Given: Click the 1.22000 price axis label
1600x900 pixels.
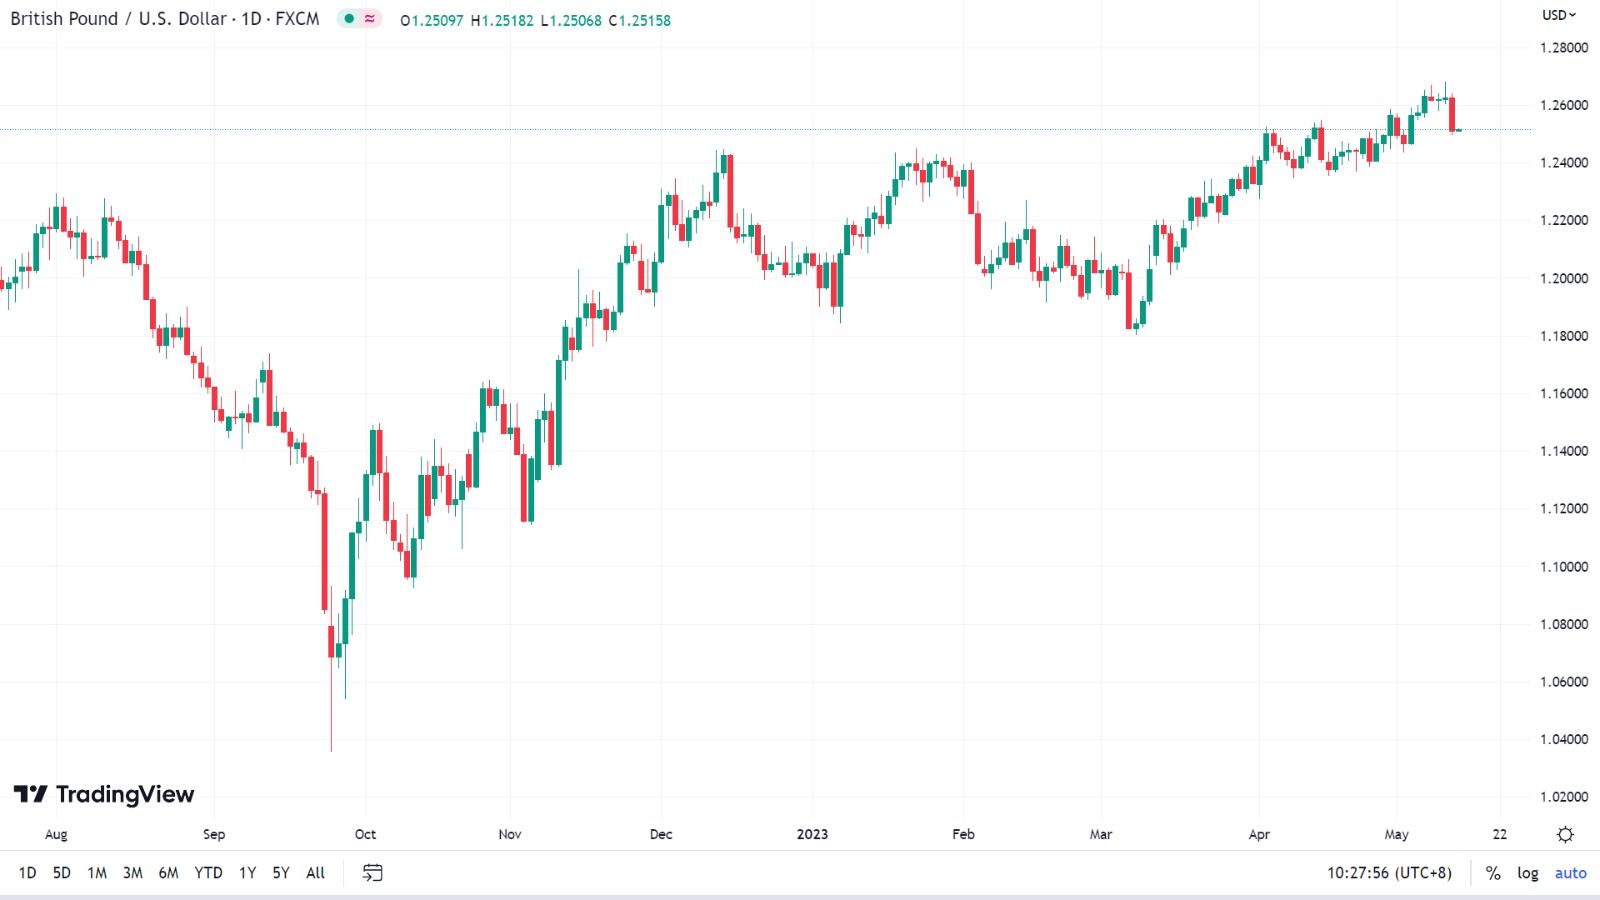Looking at the screenshot, I should coord(1564,221).
